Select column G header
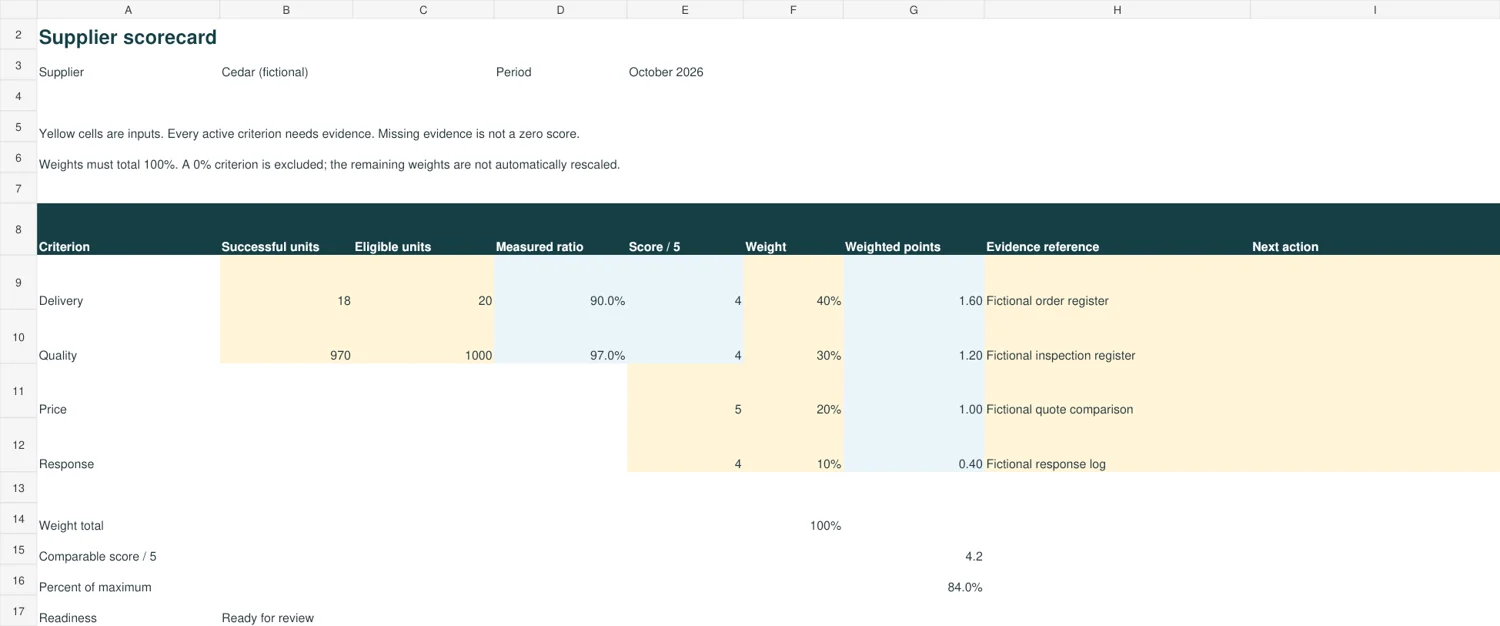The width and height of the screenshot is (1500, 626). (913, 9)
